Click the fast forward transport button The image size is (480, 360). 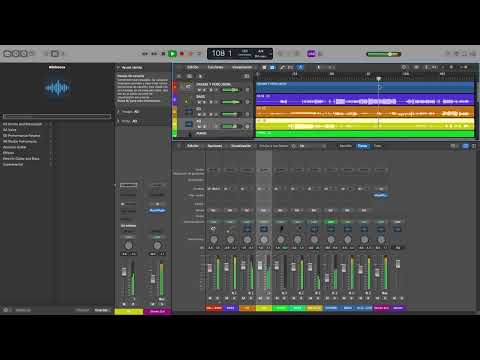coord(154,53)
